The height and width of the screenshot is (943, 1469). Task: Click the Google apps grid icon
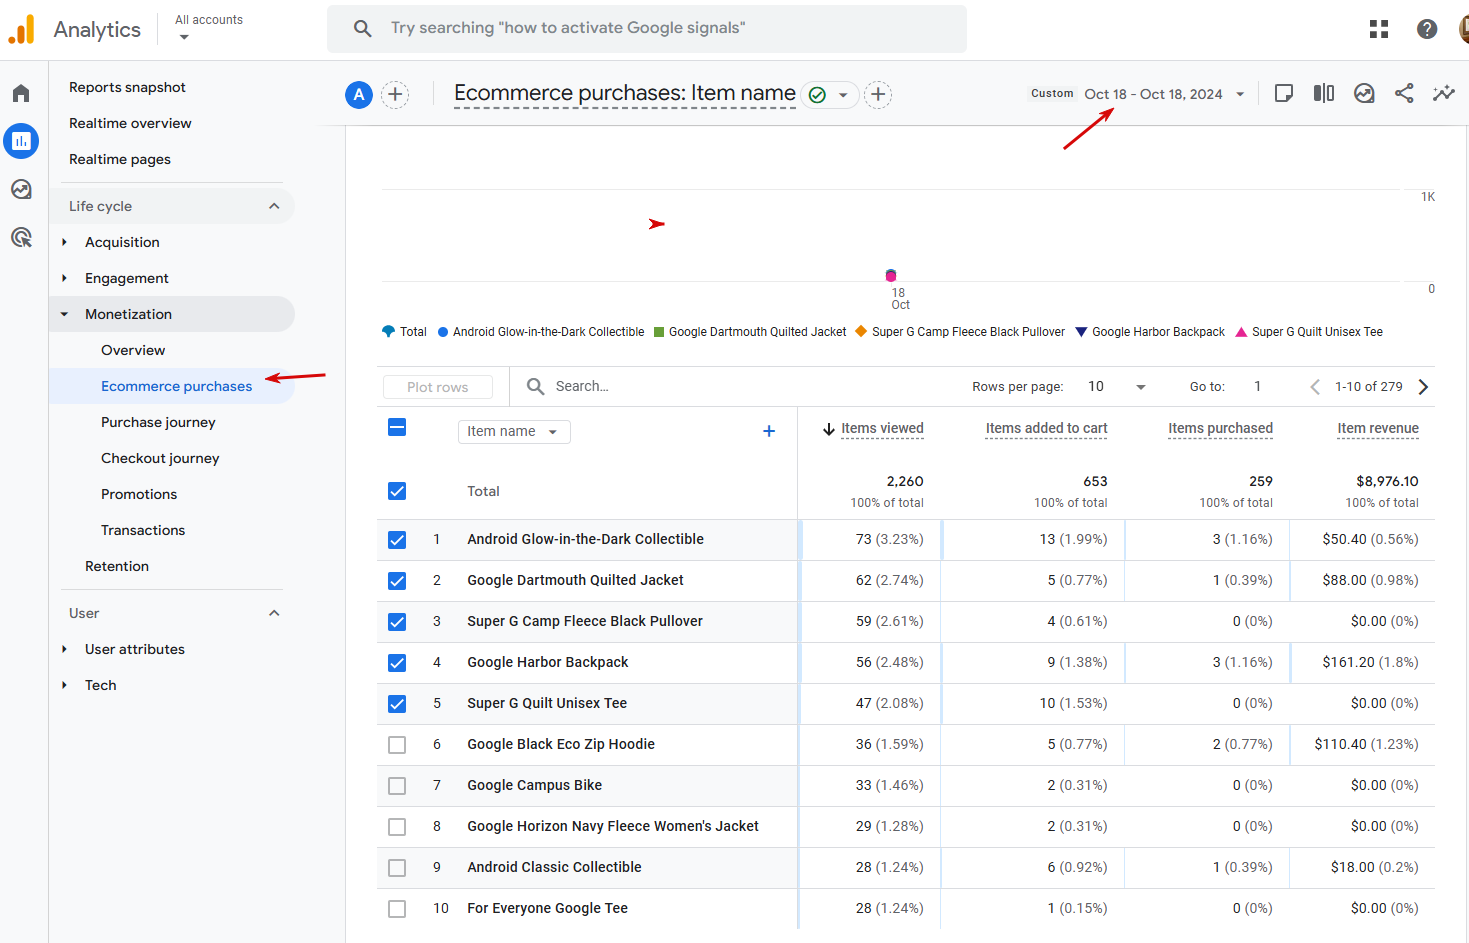point(1379,29)
